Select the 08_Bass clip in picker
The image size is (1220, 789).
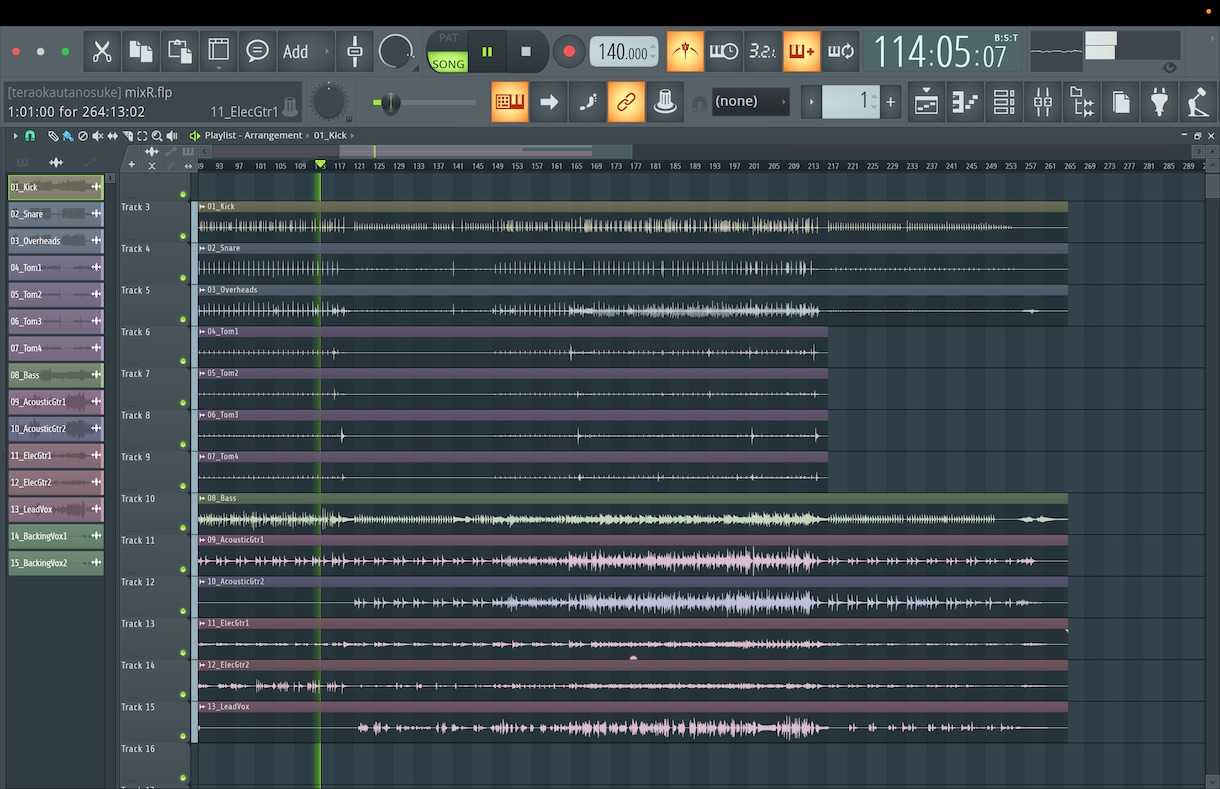pos(55,375)
